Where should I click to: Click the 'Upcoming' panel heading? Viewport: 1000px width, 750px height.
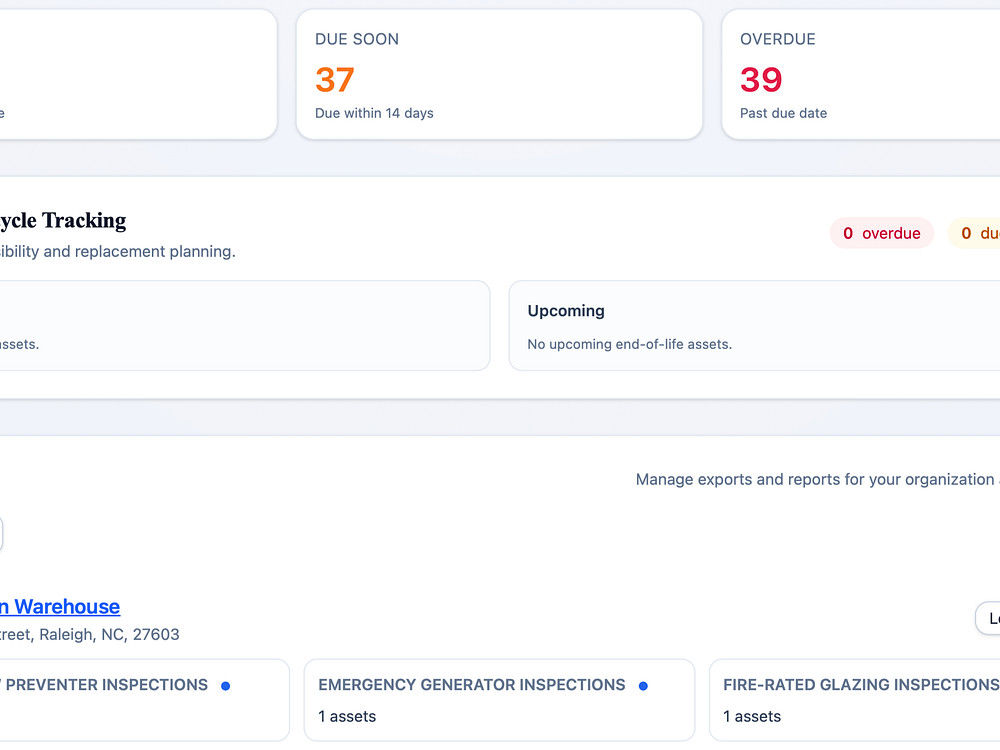[x=566, y=311]
